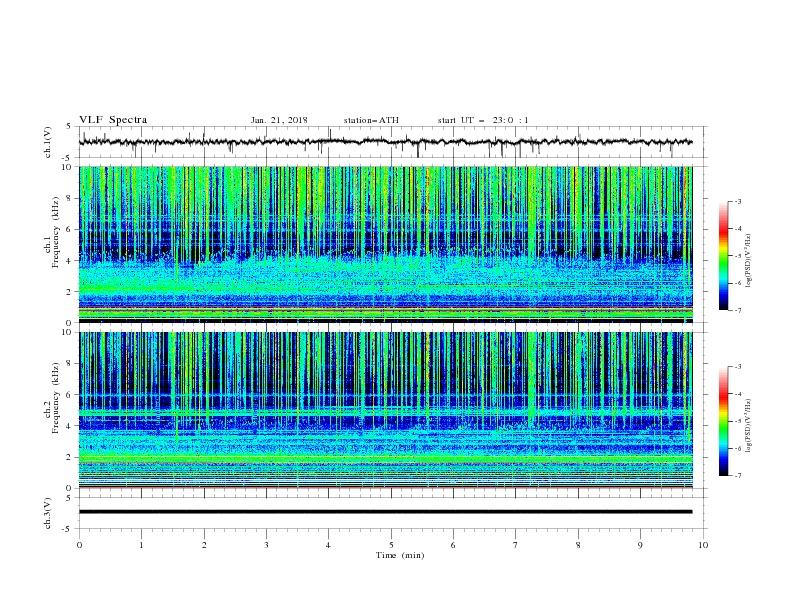The width and height of the screenshot is (792, 612).
Task: Click the "ch.1(V)" waveform axis label
Action: tap(48, 142)
